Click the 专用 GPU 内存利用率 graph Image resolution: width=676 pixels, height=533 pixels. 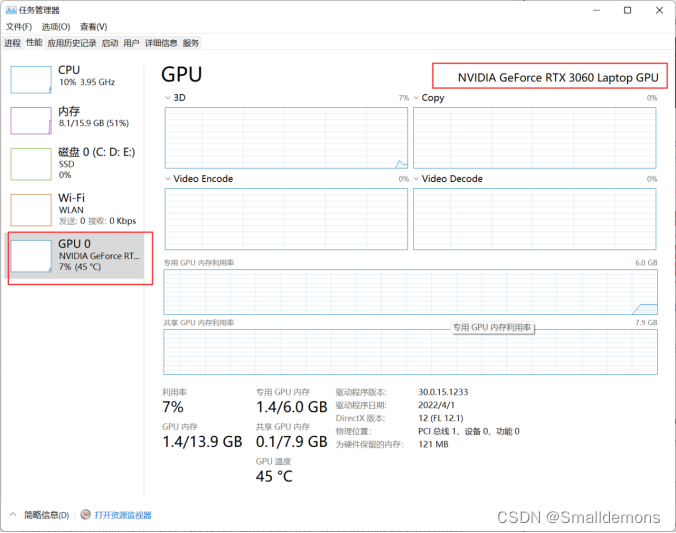(410, 292)
